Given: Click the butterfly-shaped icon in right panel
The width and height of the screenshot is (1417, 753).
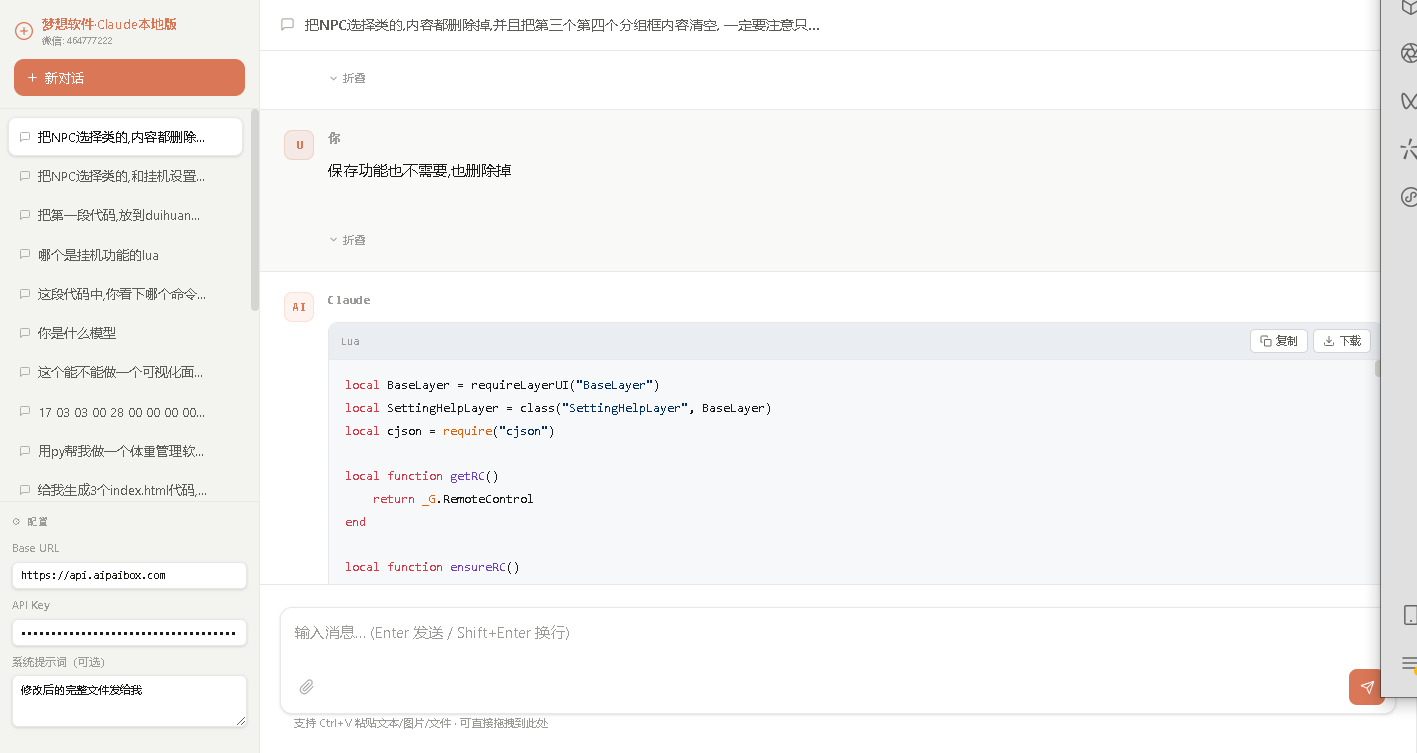Looking at the screenshot, I should point(1408,100).
